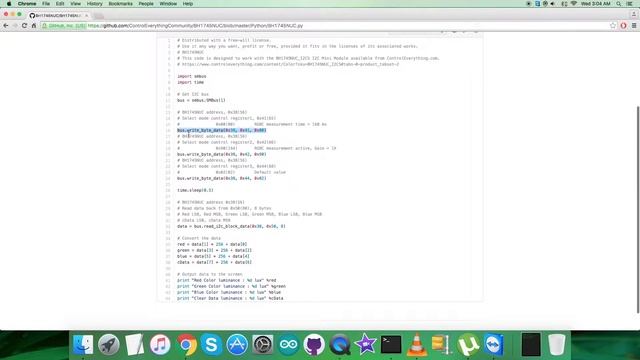Launch Skype from the dock
This screenshot has height=360, width=640.
211,344
